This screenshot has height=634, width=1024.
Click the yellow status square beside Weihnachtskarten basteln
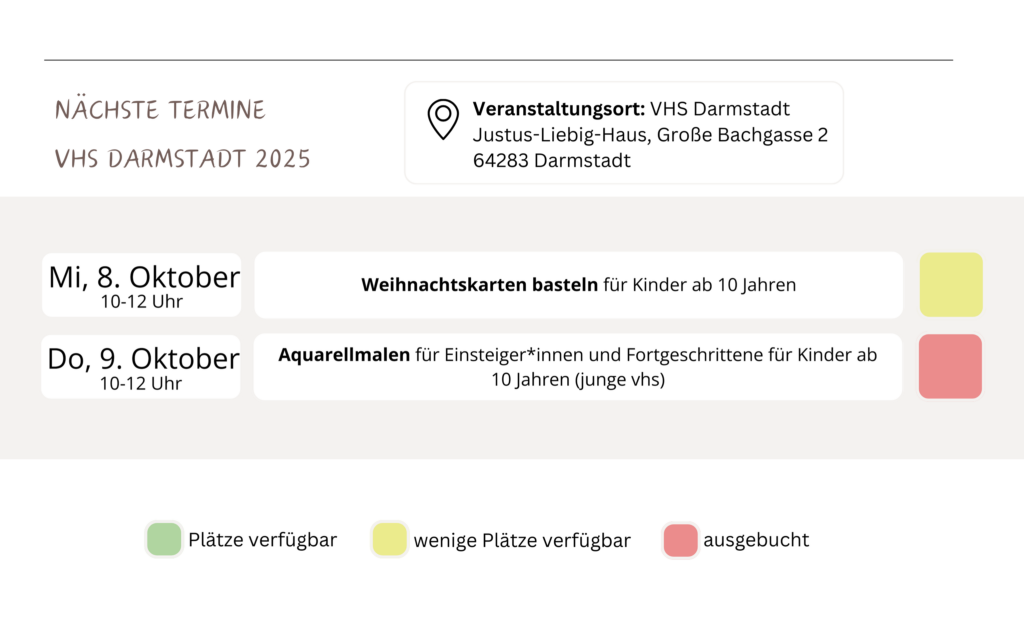pos(951,285)
